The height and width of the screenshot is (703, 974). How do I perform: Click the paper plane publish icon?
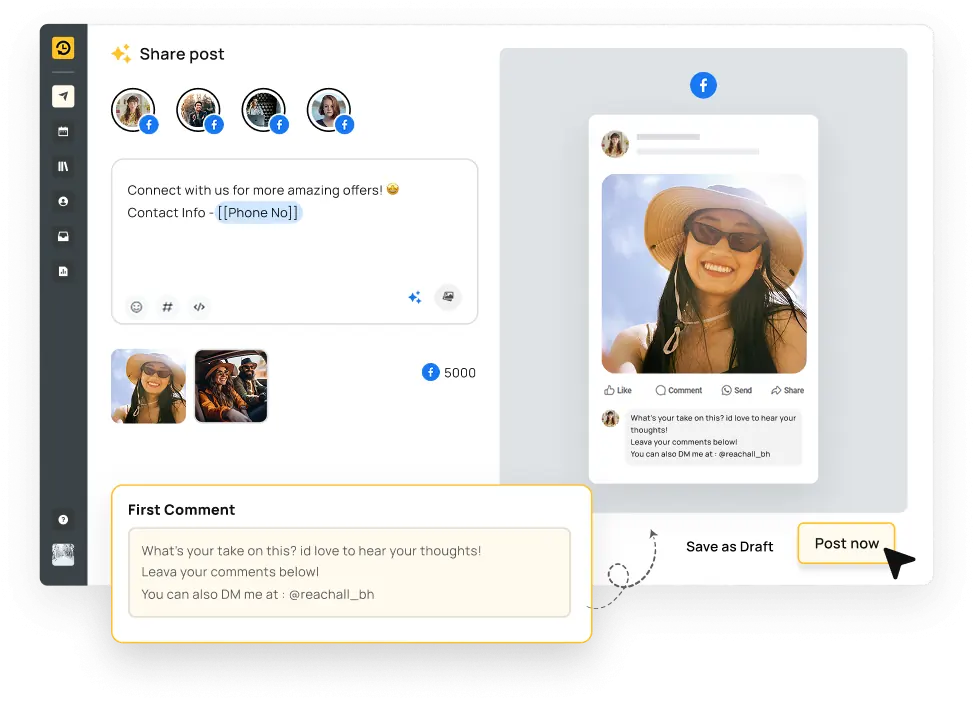[63, 96]
